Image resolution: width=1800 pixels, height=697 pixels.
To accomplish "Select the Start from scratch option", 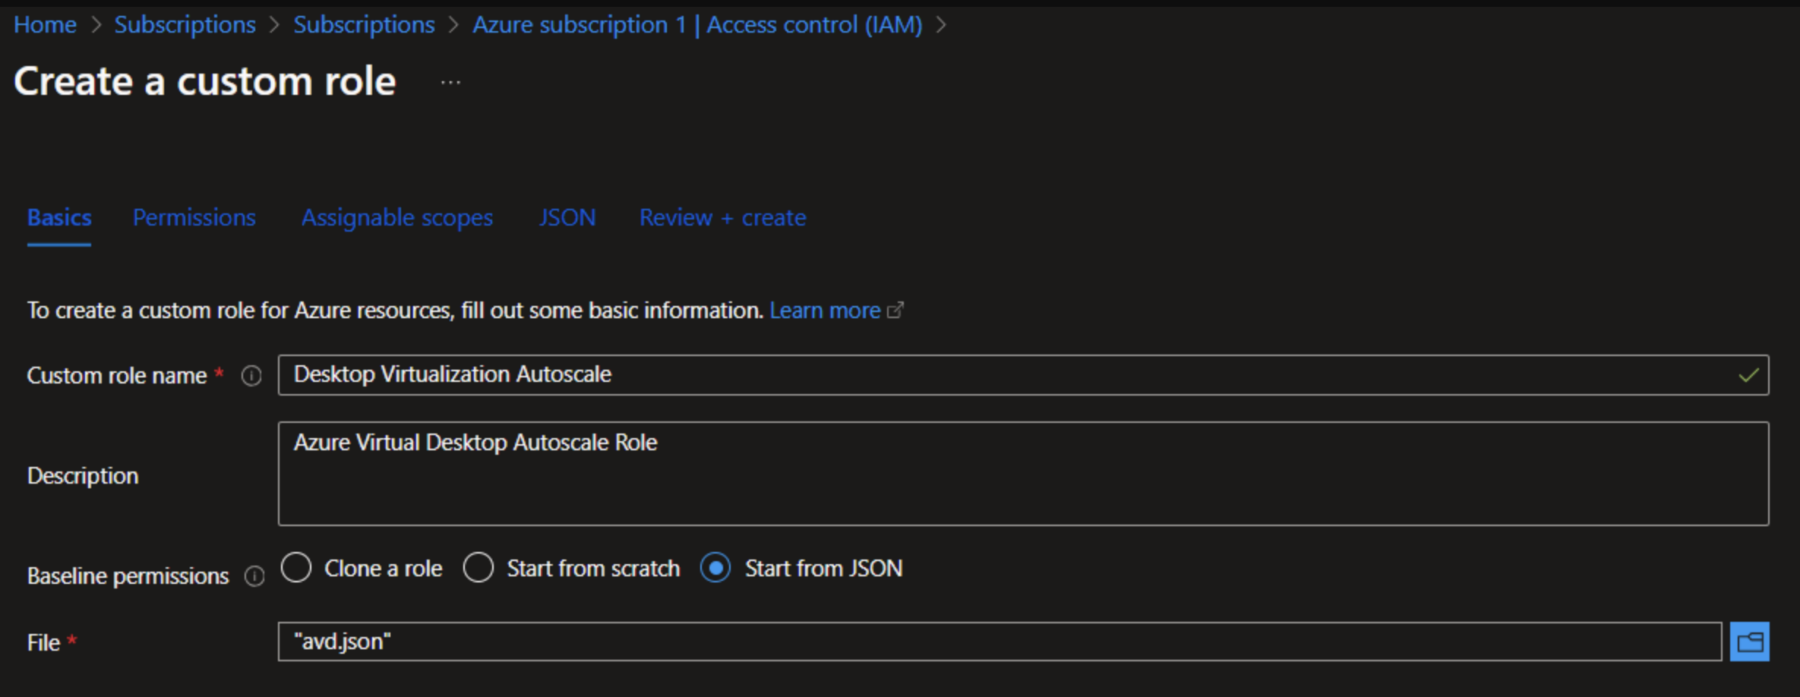I will (x=478, y=568).
